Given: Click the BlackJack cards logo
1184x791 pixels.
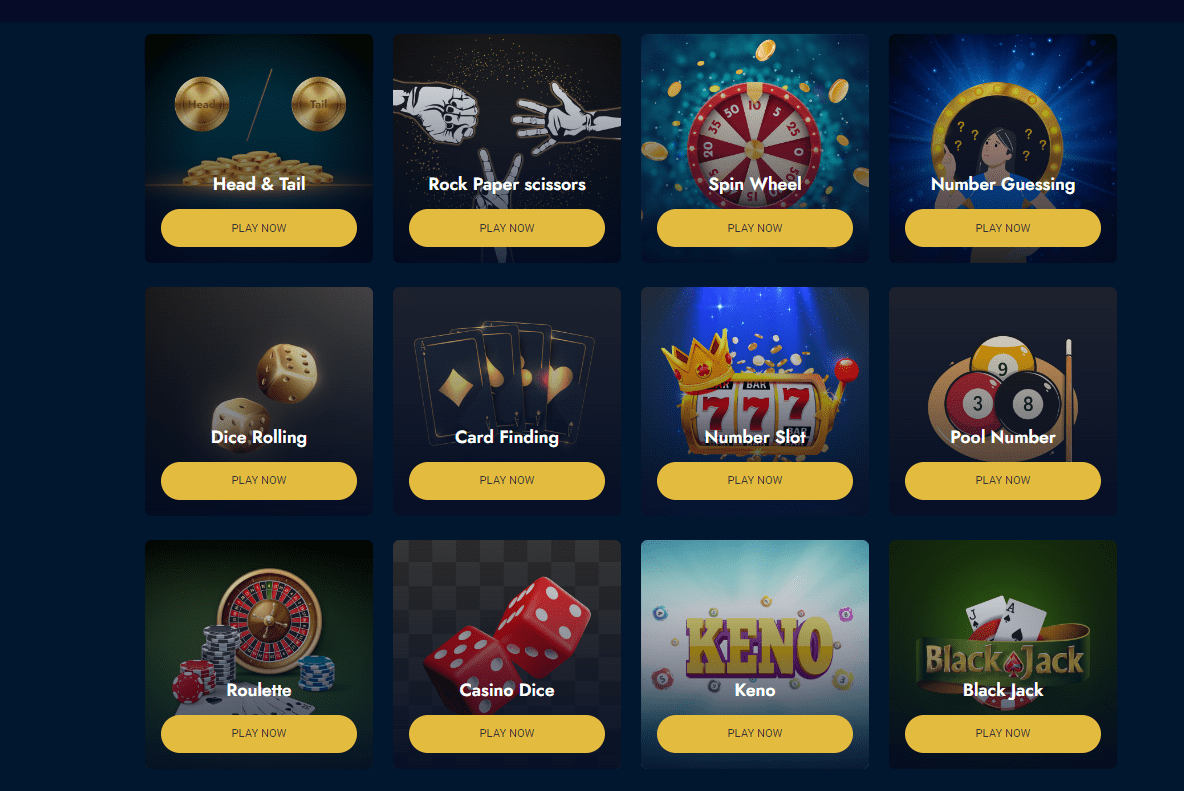Looking at the screenshot, I should coord(1003,651).
